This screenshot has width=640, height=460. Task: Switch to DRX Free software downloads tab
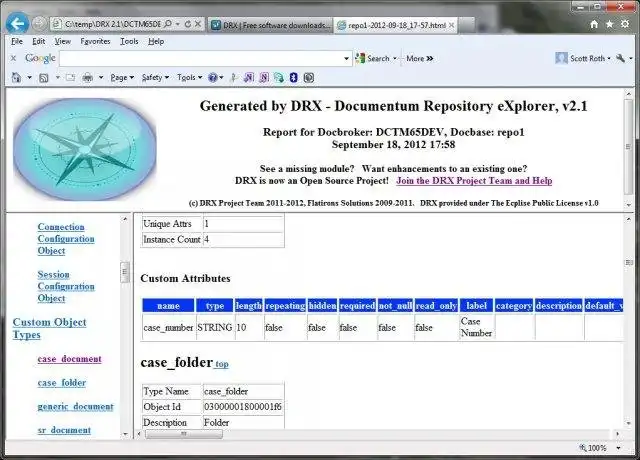(270, 25)
